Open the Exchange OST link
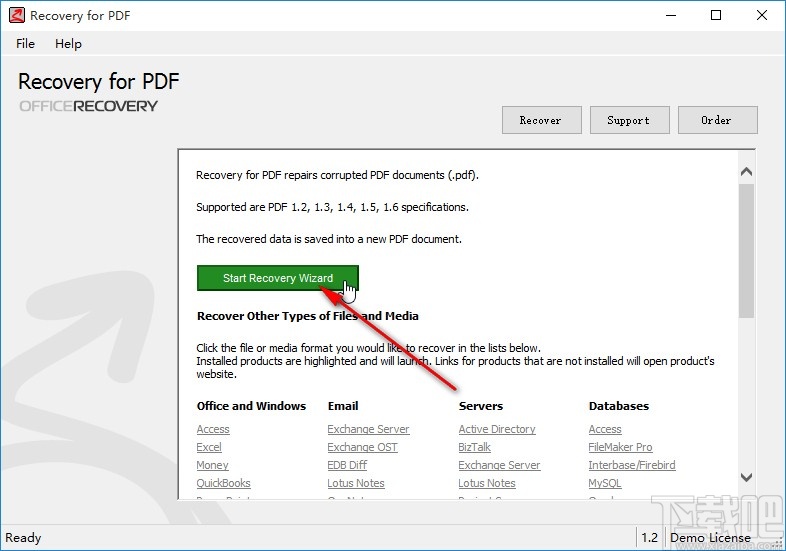 362,447
